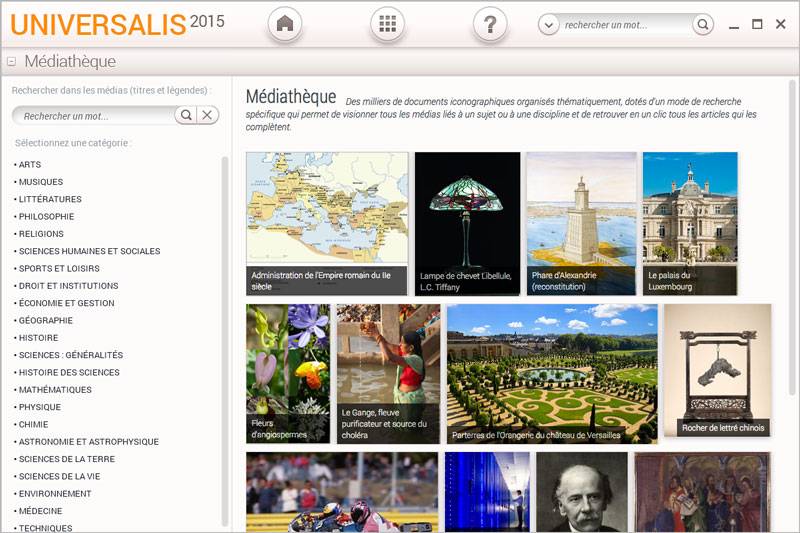Click the media search magnifier button
The image size is (800, 533).
pyautogui.click(x=185, y=115)
